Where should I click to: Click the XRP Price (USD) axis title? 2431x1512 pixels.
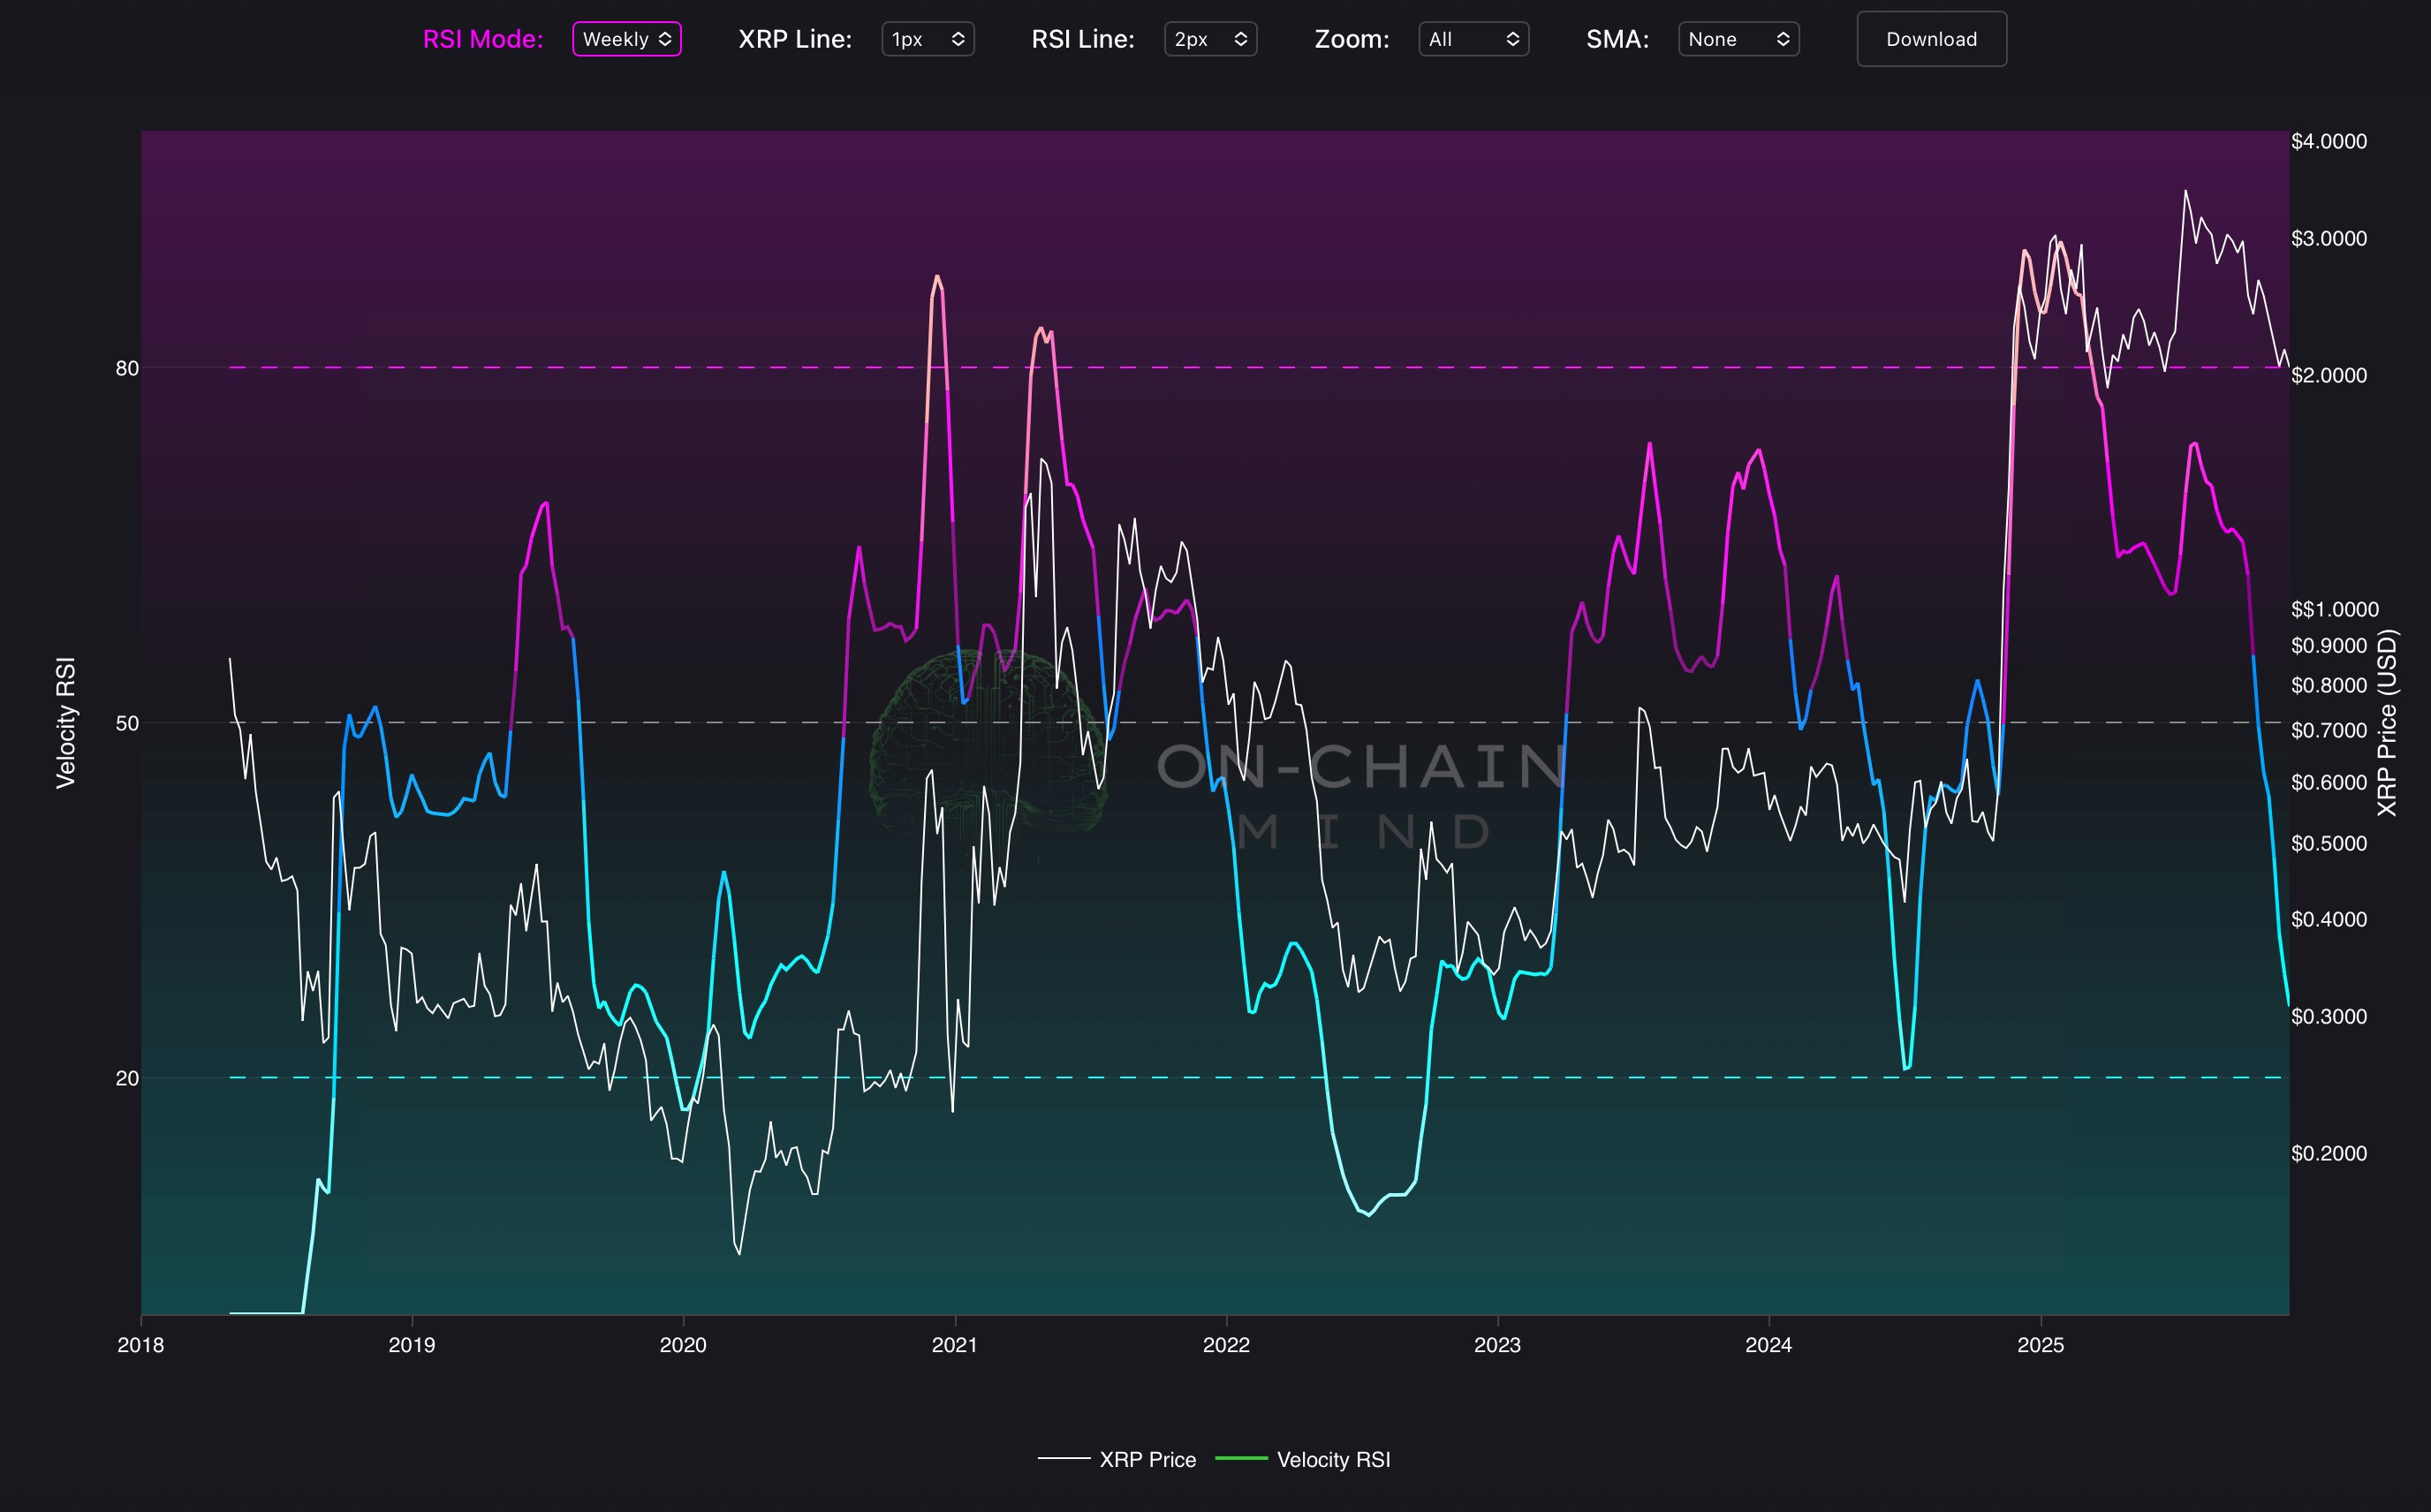[x=2386, y=722]
